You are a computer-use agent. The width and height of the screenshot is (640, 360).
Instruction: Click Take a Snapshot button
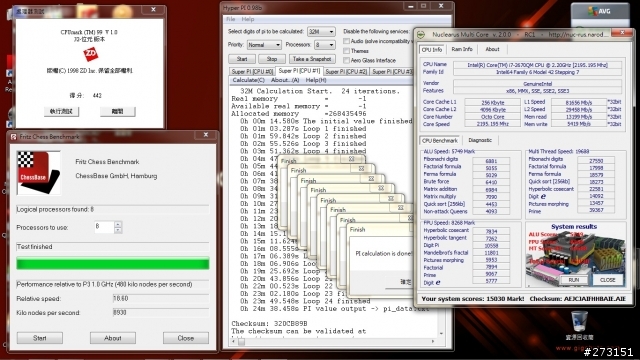tap(312, 59)
